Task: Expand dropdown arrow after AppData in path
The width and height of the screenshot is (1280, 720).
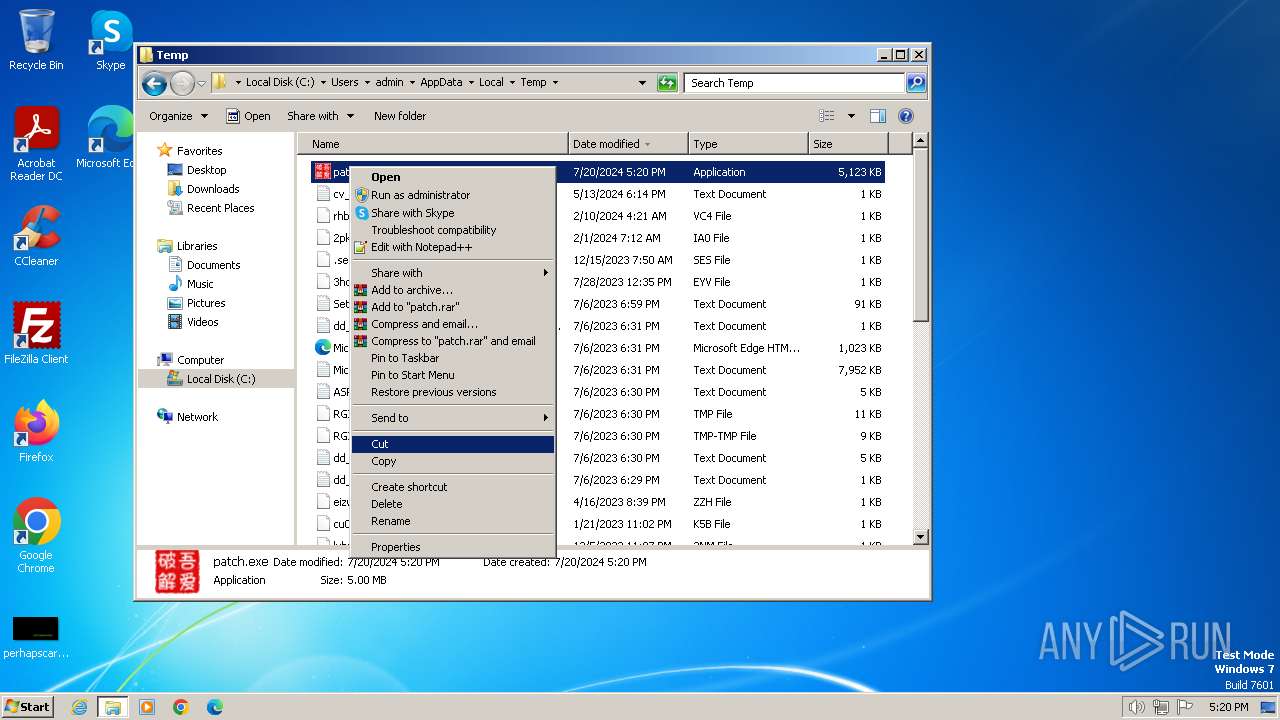Action: pos(470,83)
